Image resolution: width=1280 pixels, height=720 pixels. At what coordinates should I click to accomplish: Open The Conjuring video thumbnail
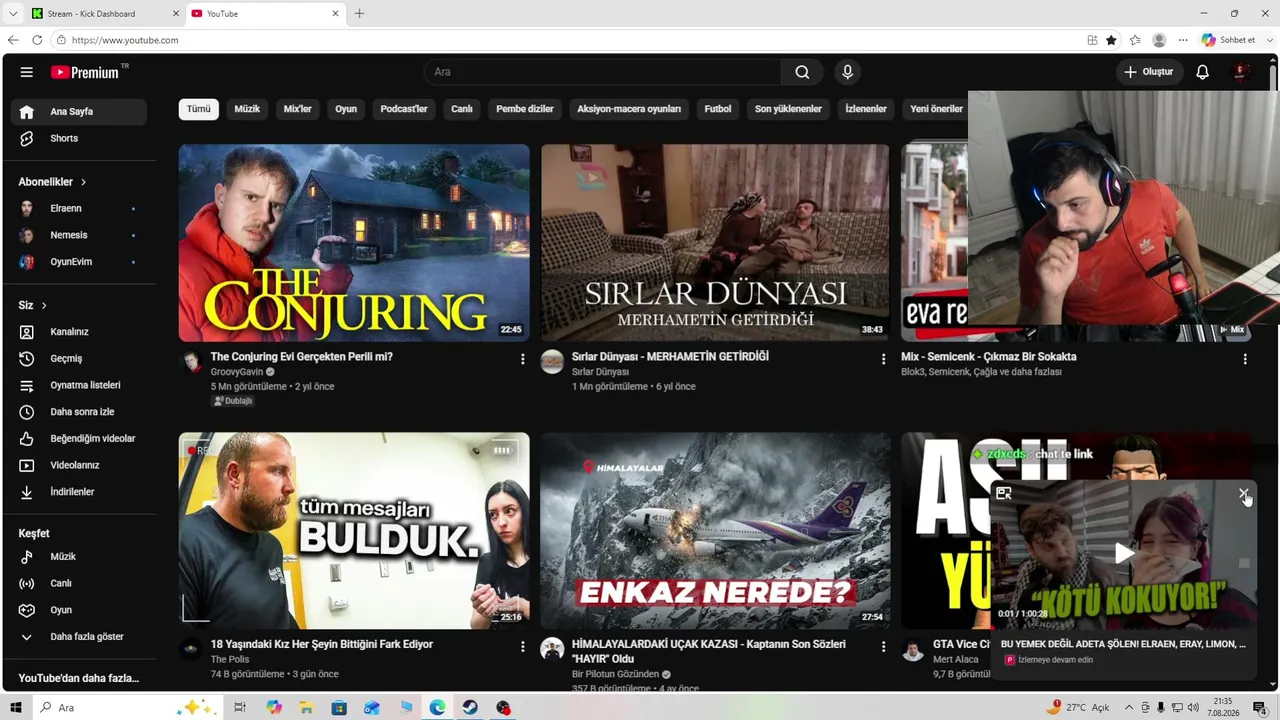(x=354, y=243)
